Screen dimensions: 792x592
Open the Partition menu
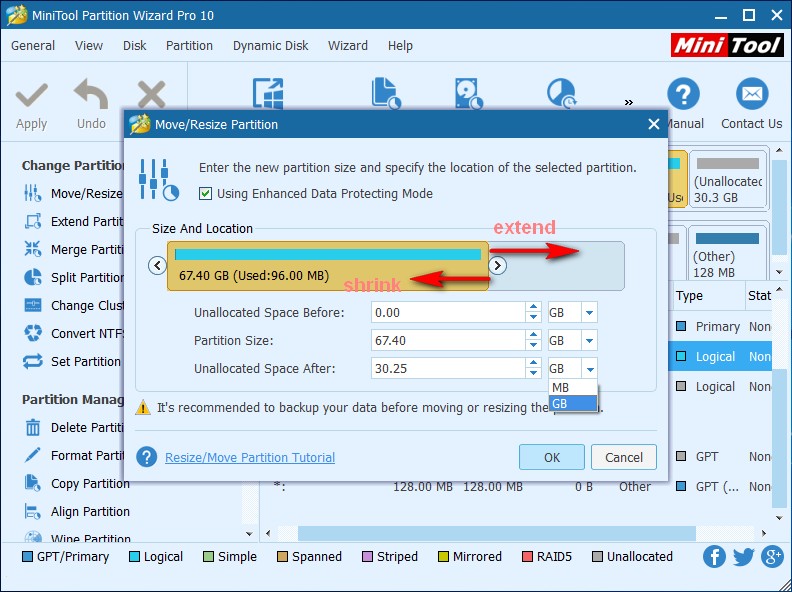189,45
